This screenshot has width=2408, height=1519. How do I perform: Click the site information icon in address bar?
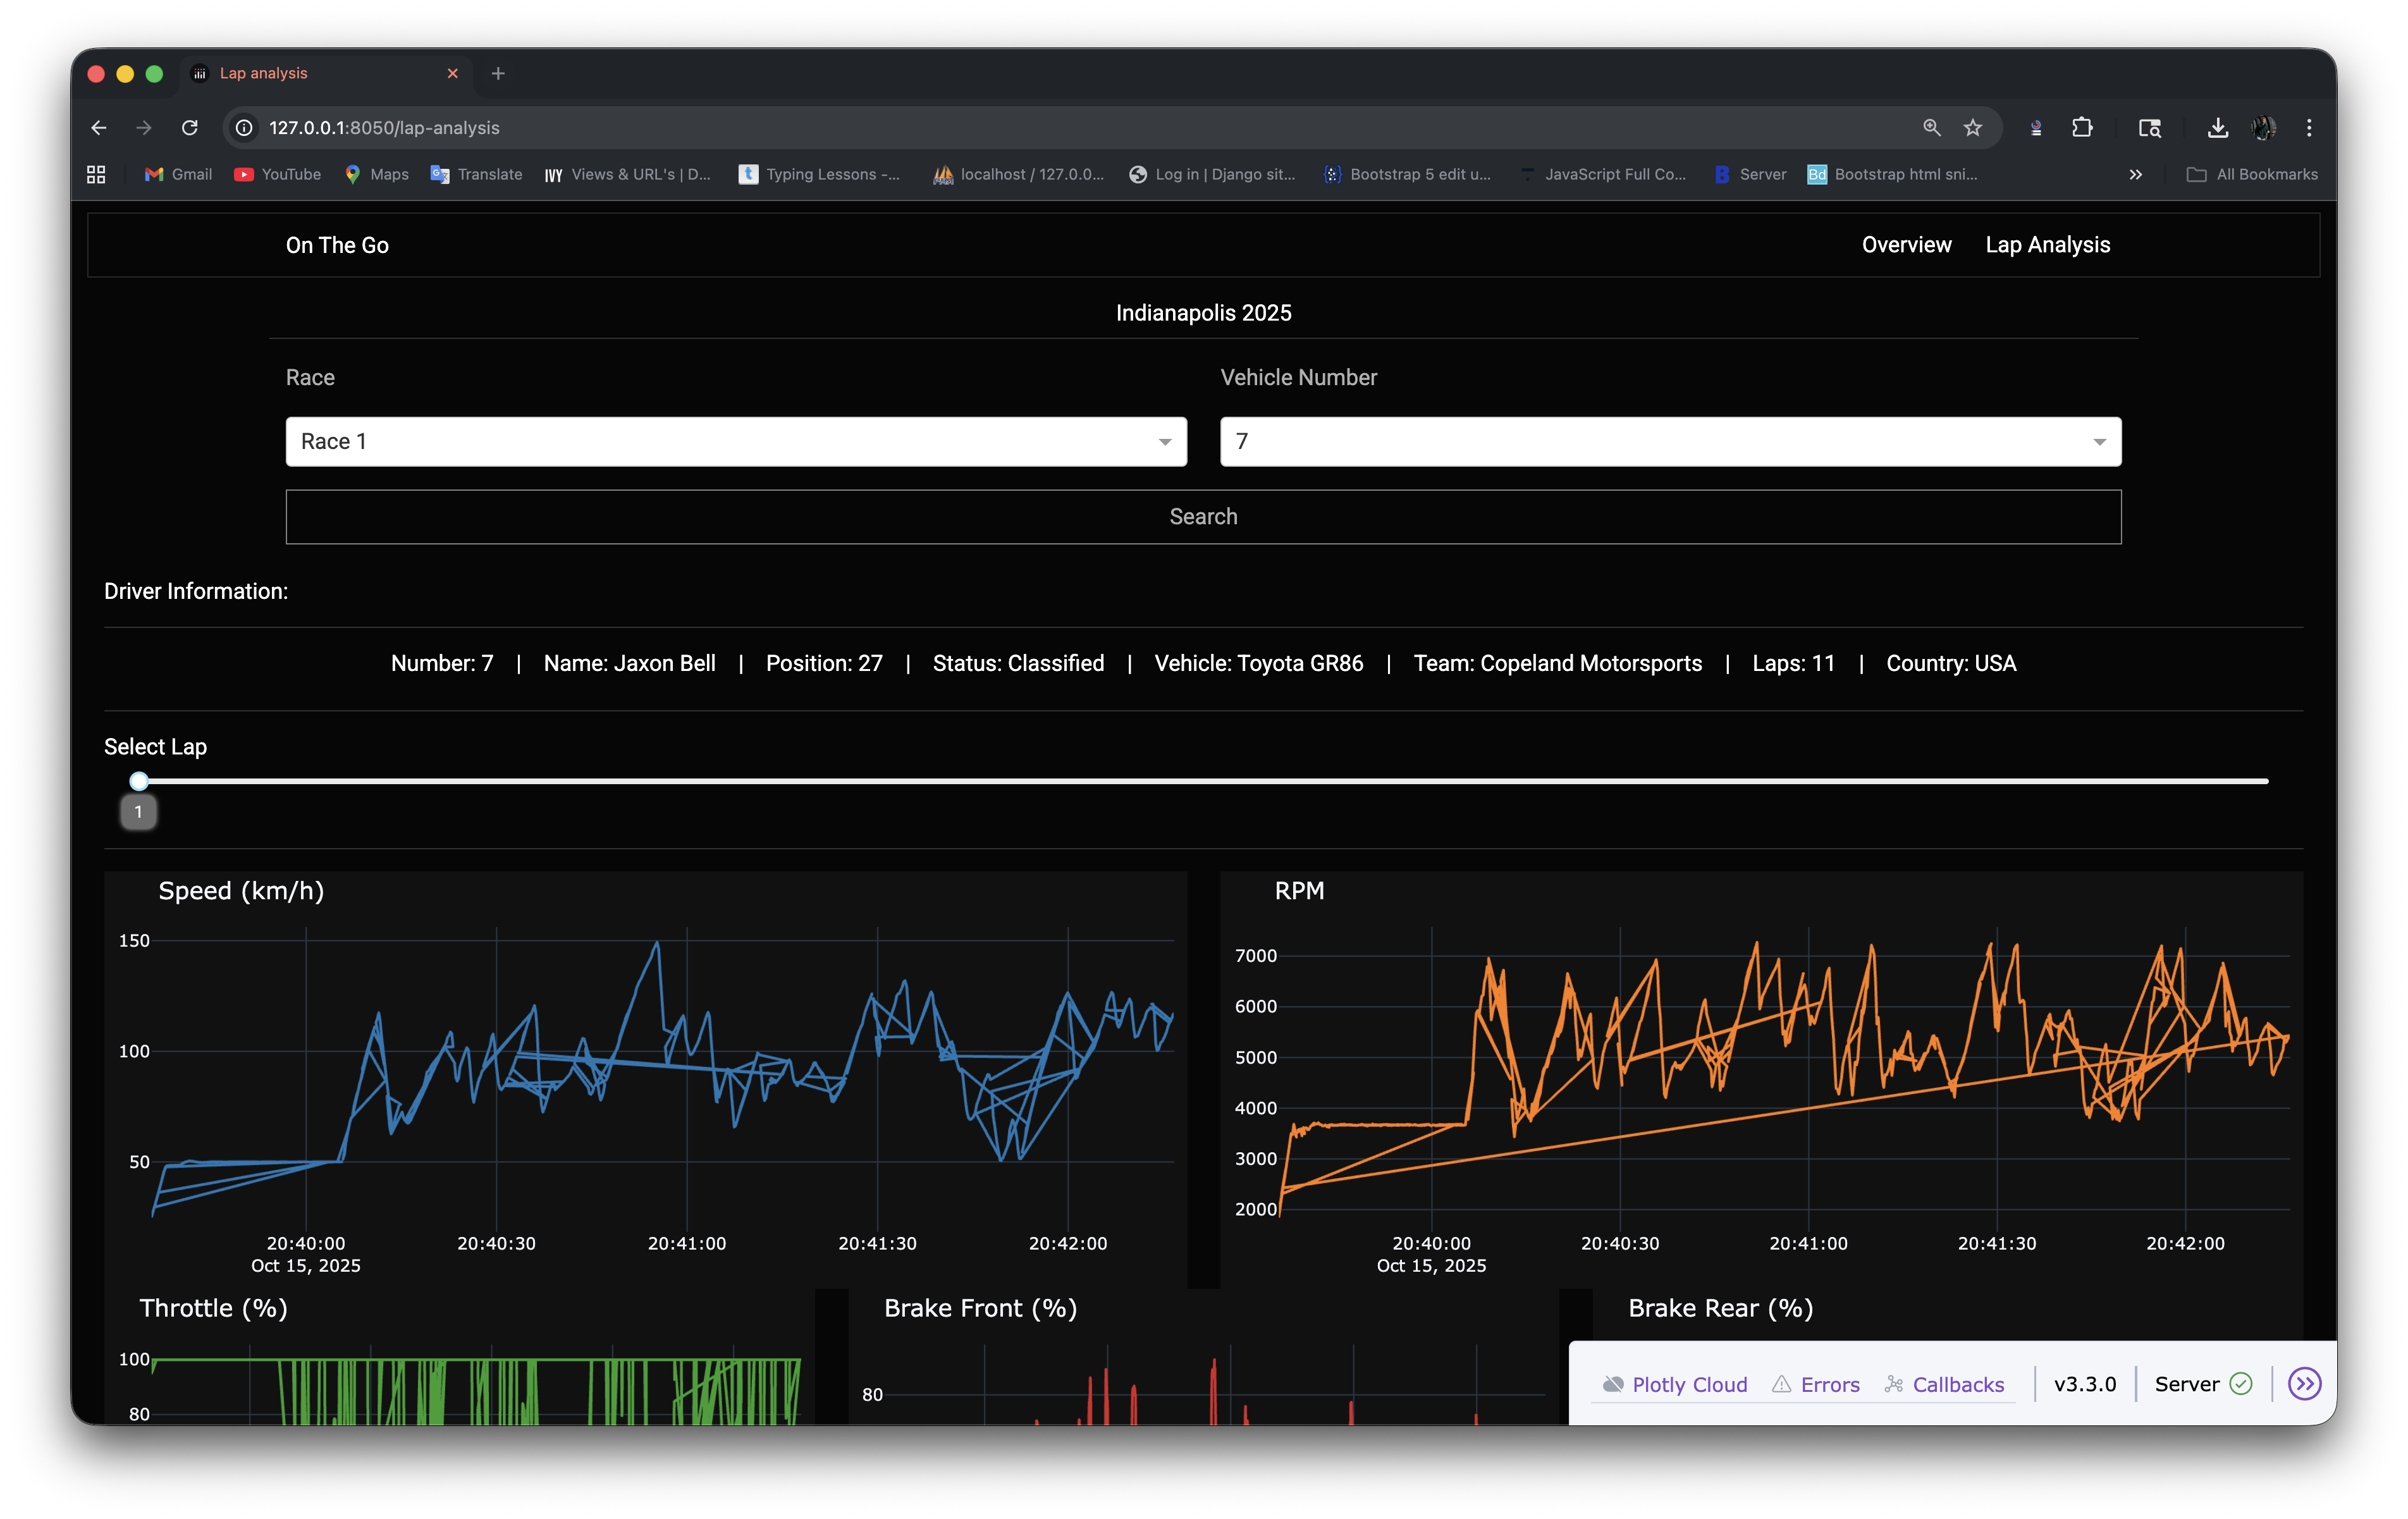(x=244, y=128)
